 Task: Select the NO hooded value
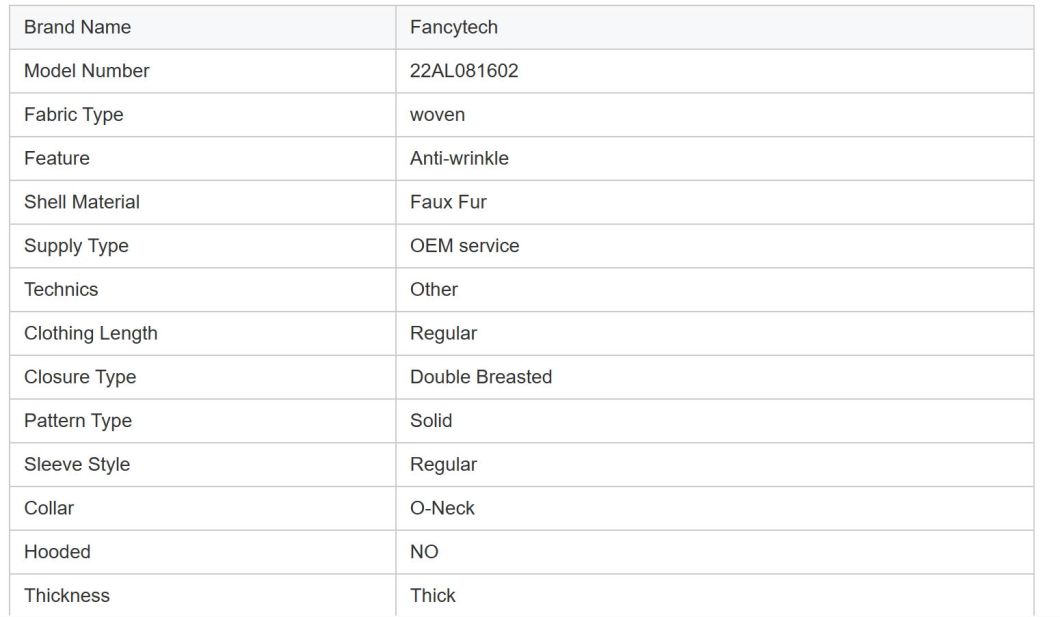[424, 552]
